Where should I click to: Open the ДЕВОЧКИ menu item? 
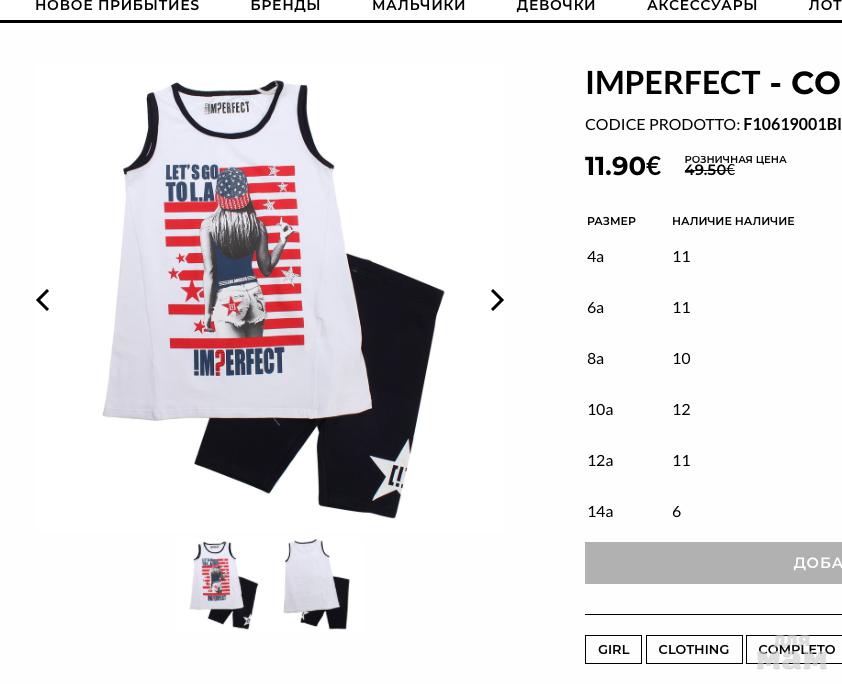click(556, 6)
